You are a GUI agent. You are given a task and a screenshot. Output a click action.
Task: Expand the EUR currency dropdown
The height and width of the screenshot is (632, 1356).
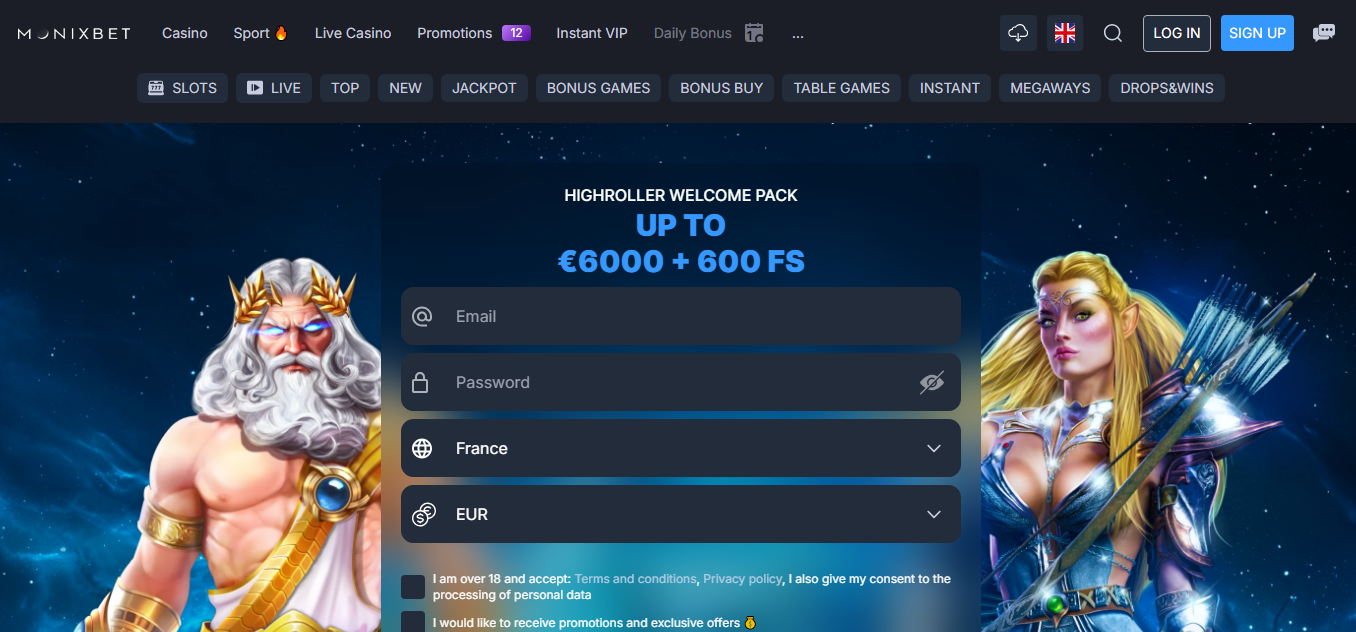click(x=681, y=514)
